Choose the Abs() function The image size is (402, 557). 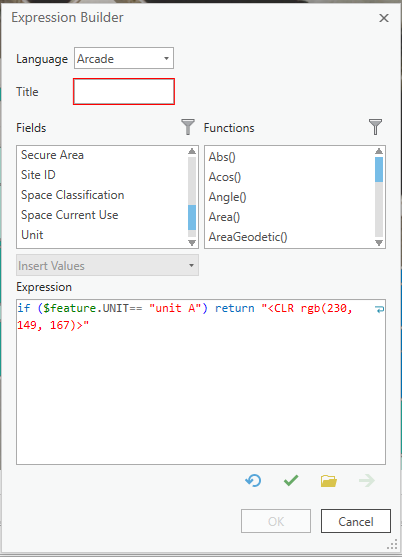point(222,157)
